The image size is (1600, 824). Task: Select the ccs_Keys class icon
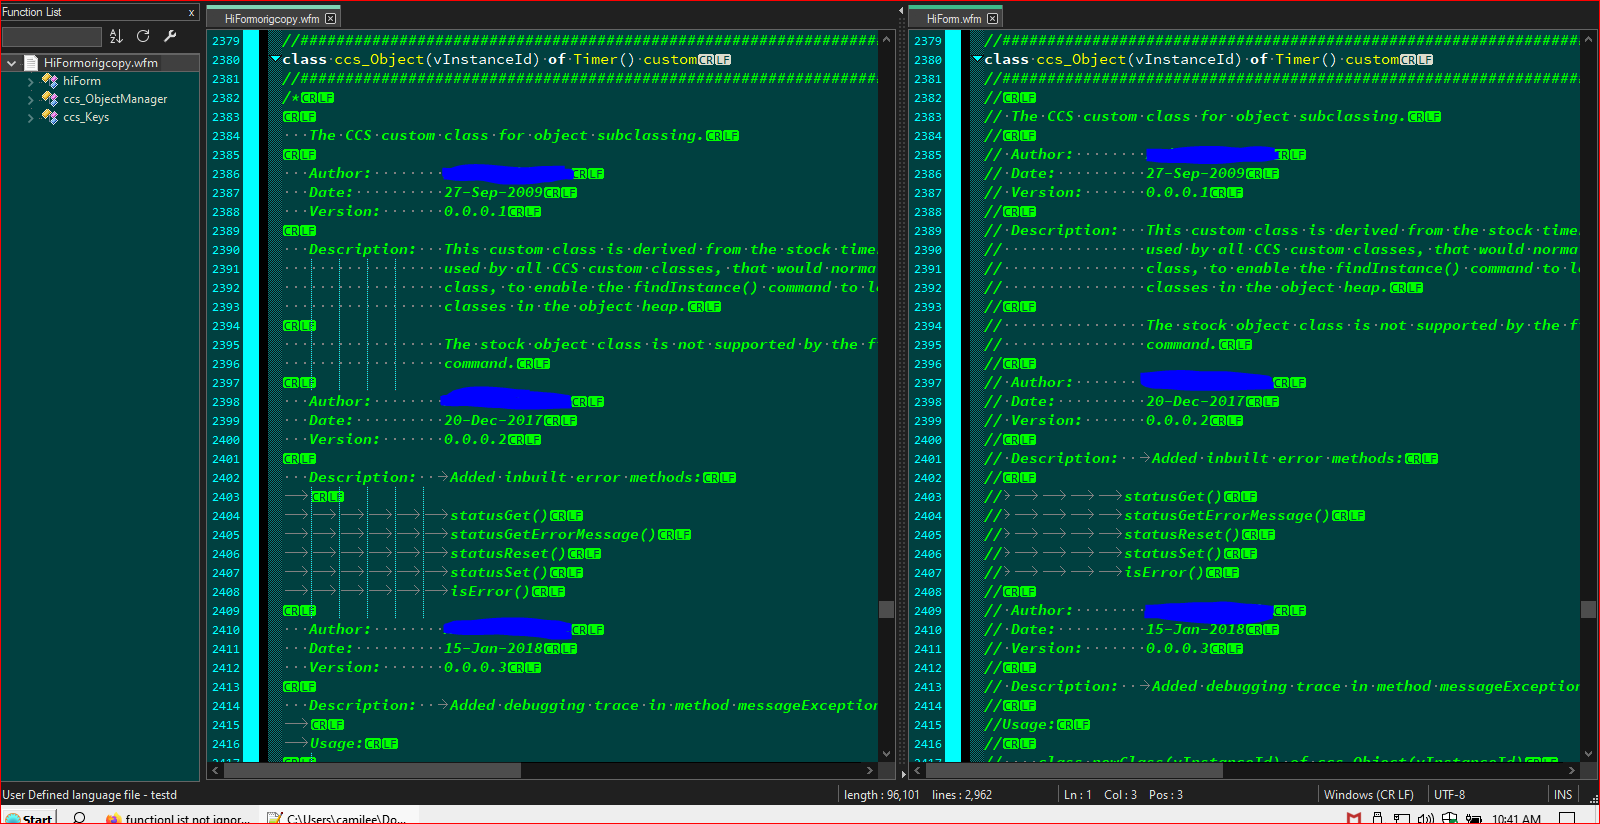49,117
